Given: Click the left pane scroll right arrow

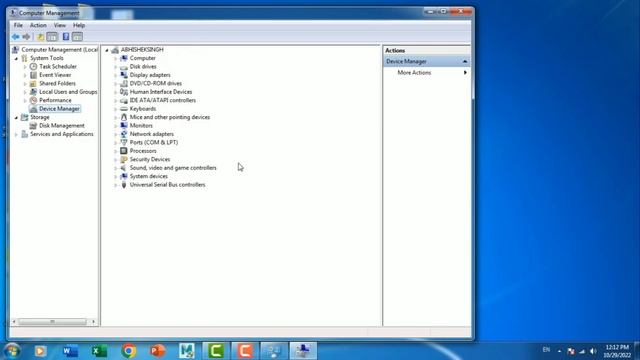Looking at the screenshot, I should pyautogui.click(x=93, y=322).
